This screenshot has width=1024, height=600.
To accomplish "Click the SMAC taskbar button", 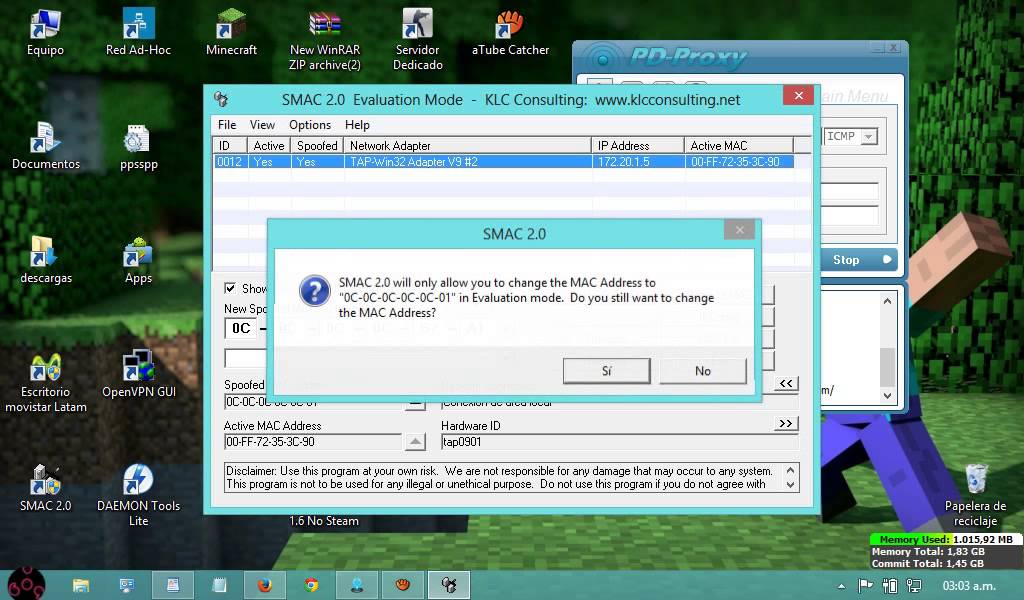I will point(449,585).
